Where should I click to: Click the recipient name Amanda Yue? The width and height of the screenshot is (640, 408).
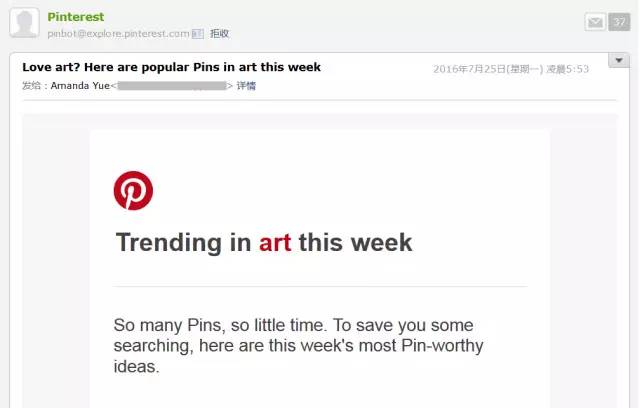pyautogui.click(x=80, y=86)
